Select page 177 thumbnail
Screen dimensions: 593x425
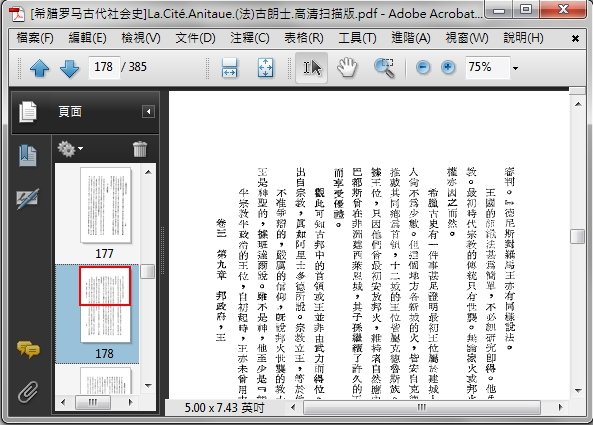coord(106,205)
